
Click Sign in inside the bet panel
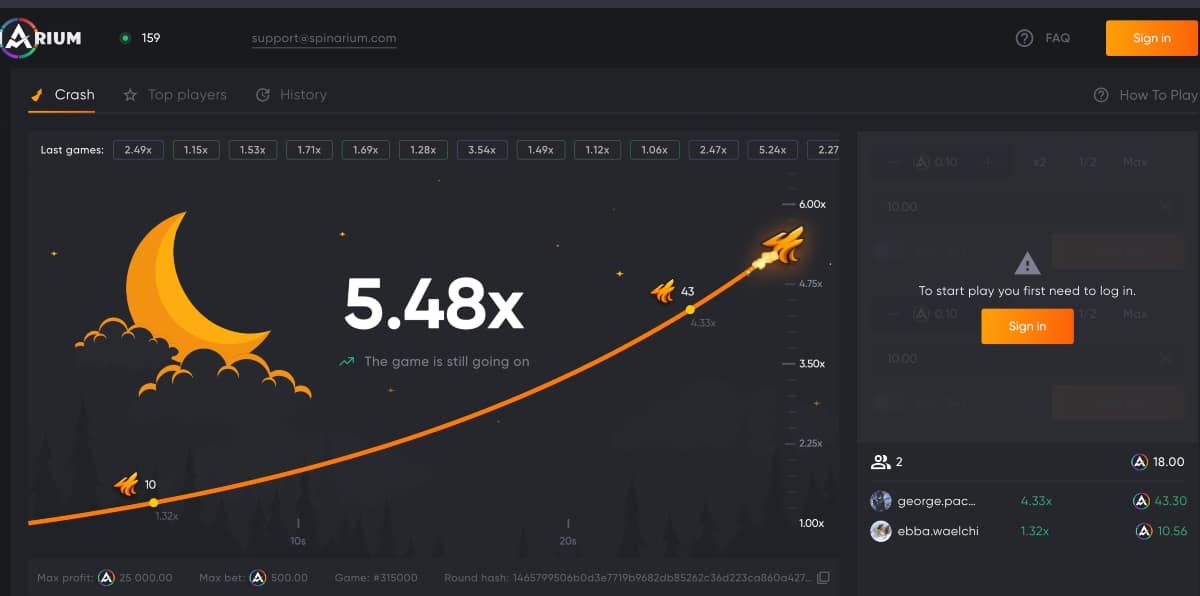pyautogui.click(x=1027, y=326)
